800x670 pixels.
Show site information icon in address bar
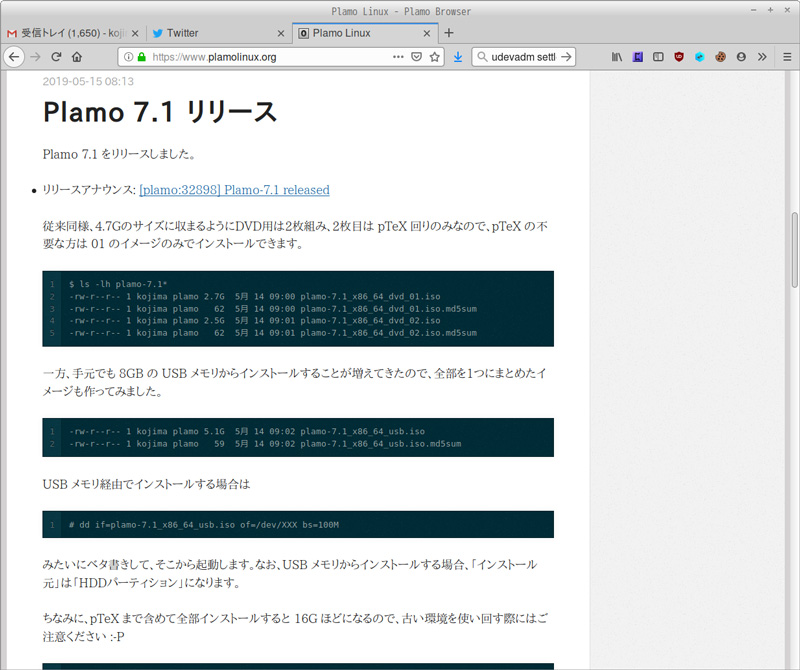pyautogui.click(x=129, y=57)
